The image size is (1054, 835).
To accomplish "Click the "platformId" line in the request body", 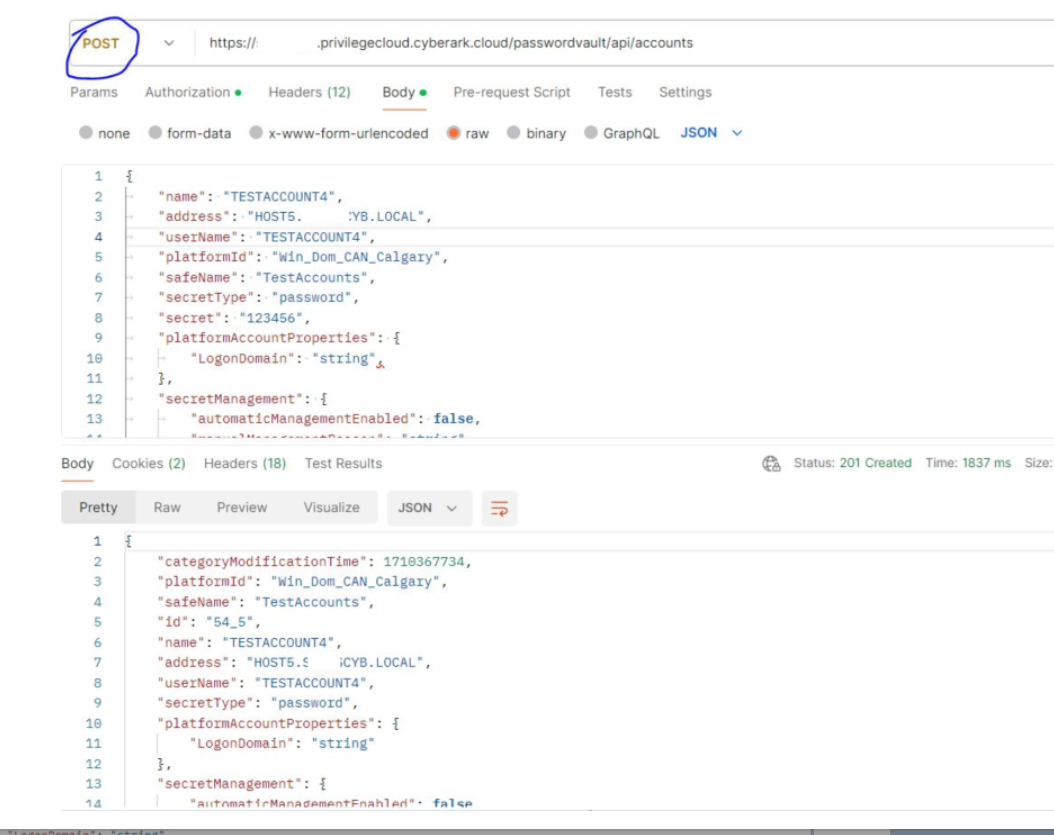I will (302, 257).
